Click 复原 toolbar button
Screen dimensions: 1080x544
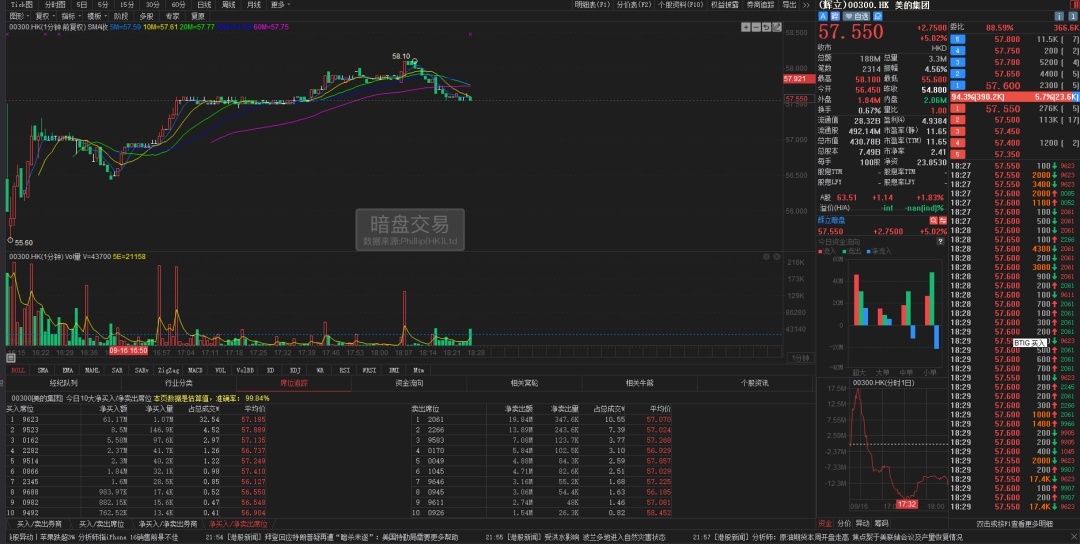tap(198, 16)
